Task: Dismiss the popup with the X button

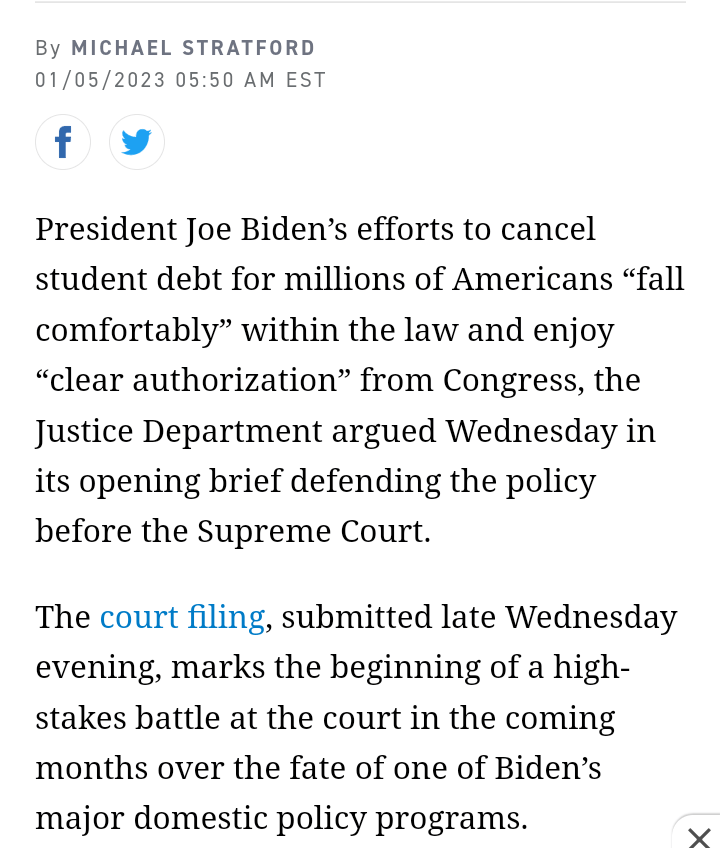Action: [699, 836]
